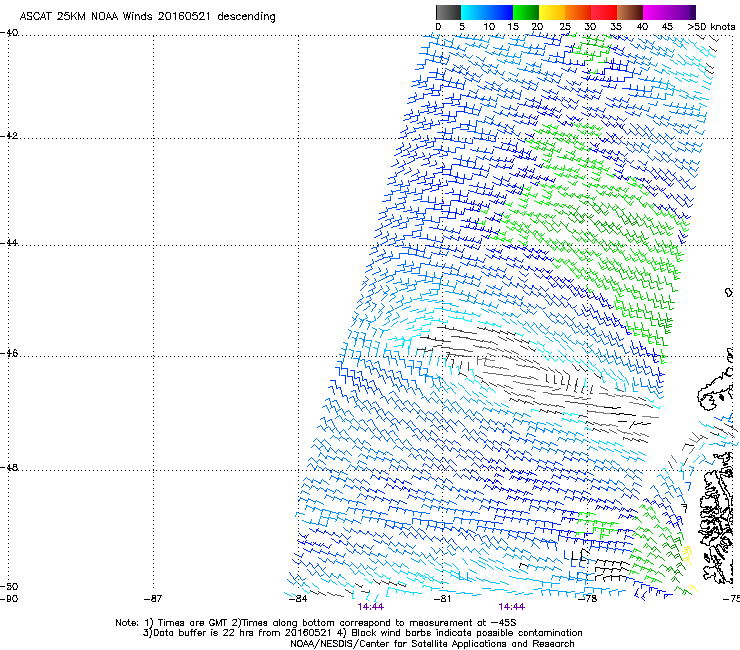Click the -81 longitude axis label

click(442, 599)
